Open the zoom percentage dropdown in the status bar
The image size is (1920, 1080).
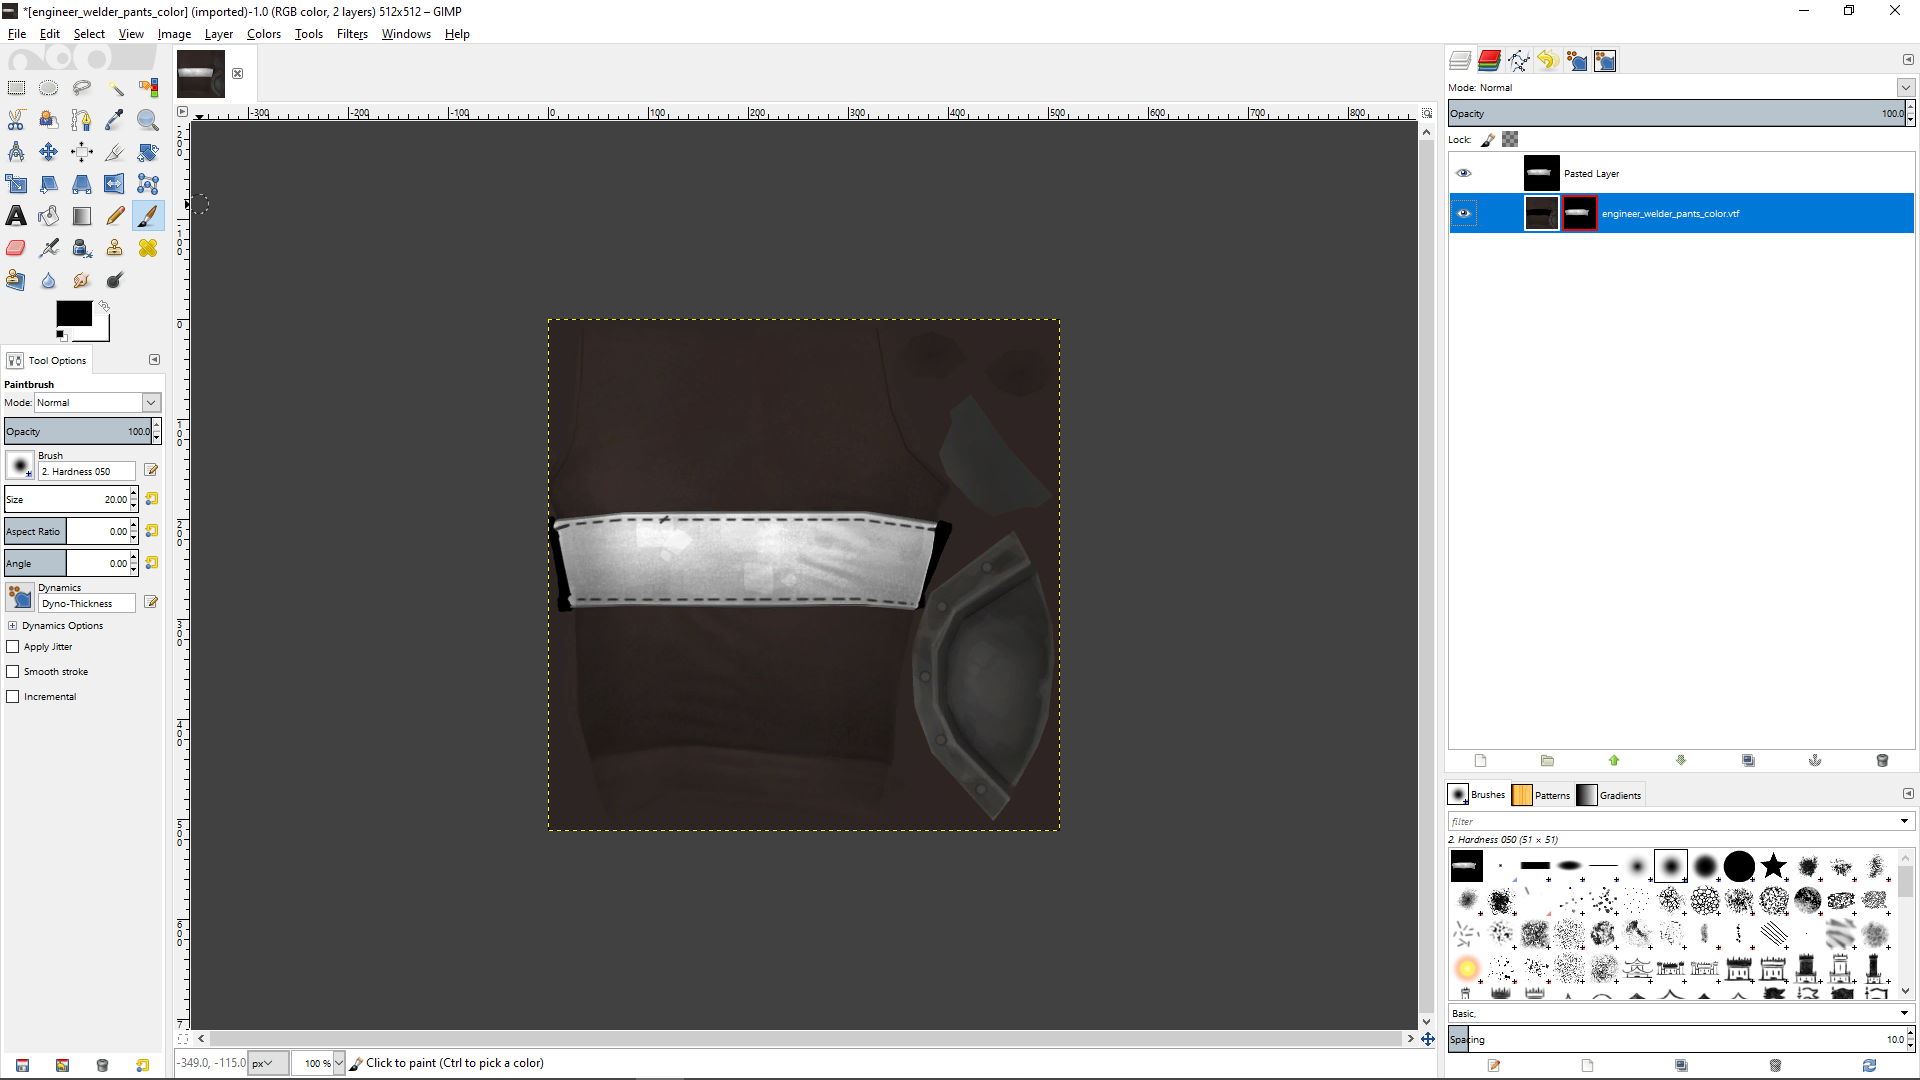point(338,1063)
